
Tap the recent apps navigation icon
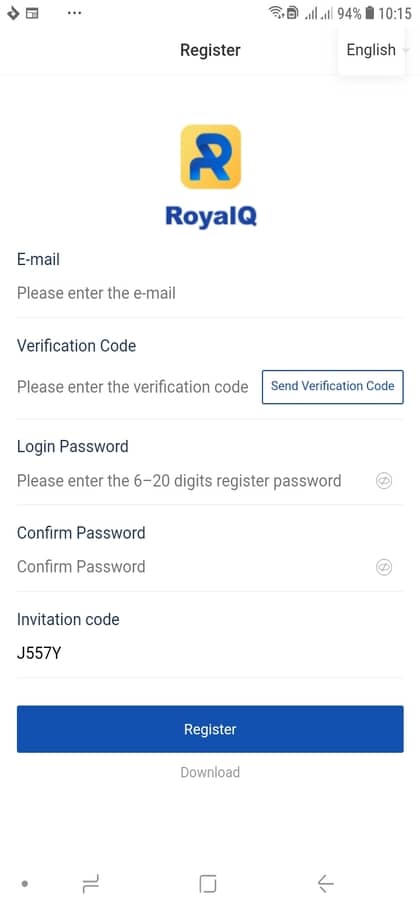point(90,884)
